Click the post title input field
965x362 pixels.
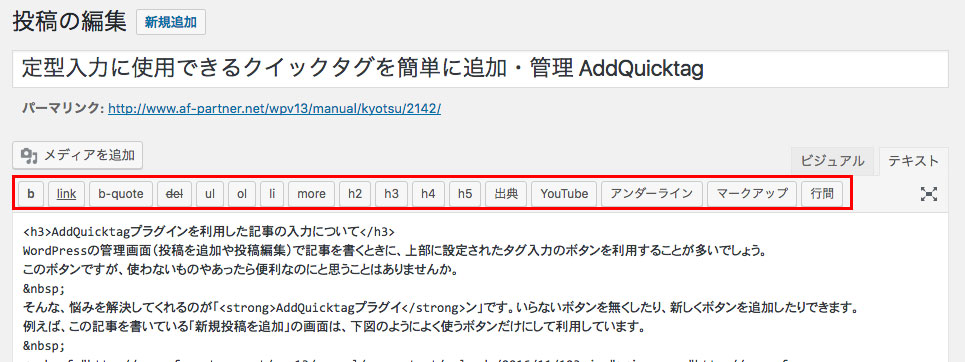pyautogui.click(x=480, y=69)
